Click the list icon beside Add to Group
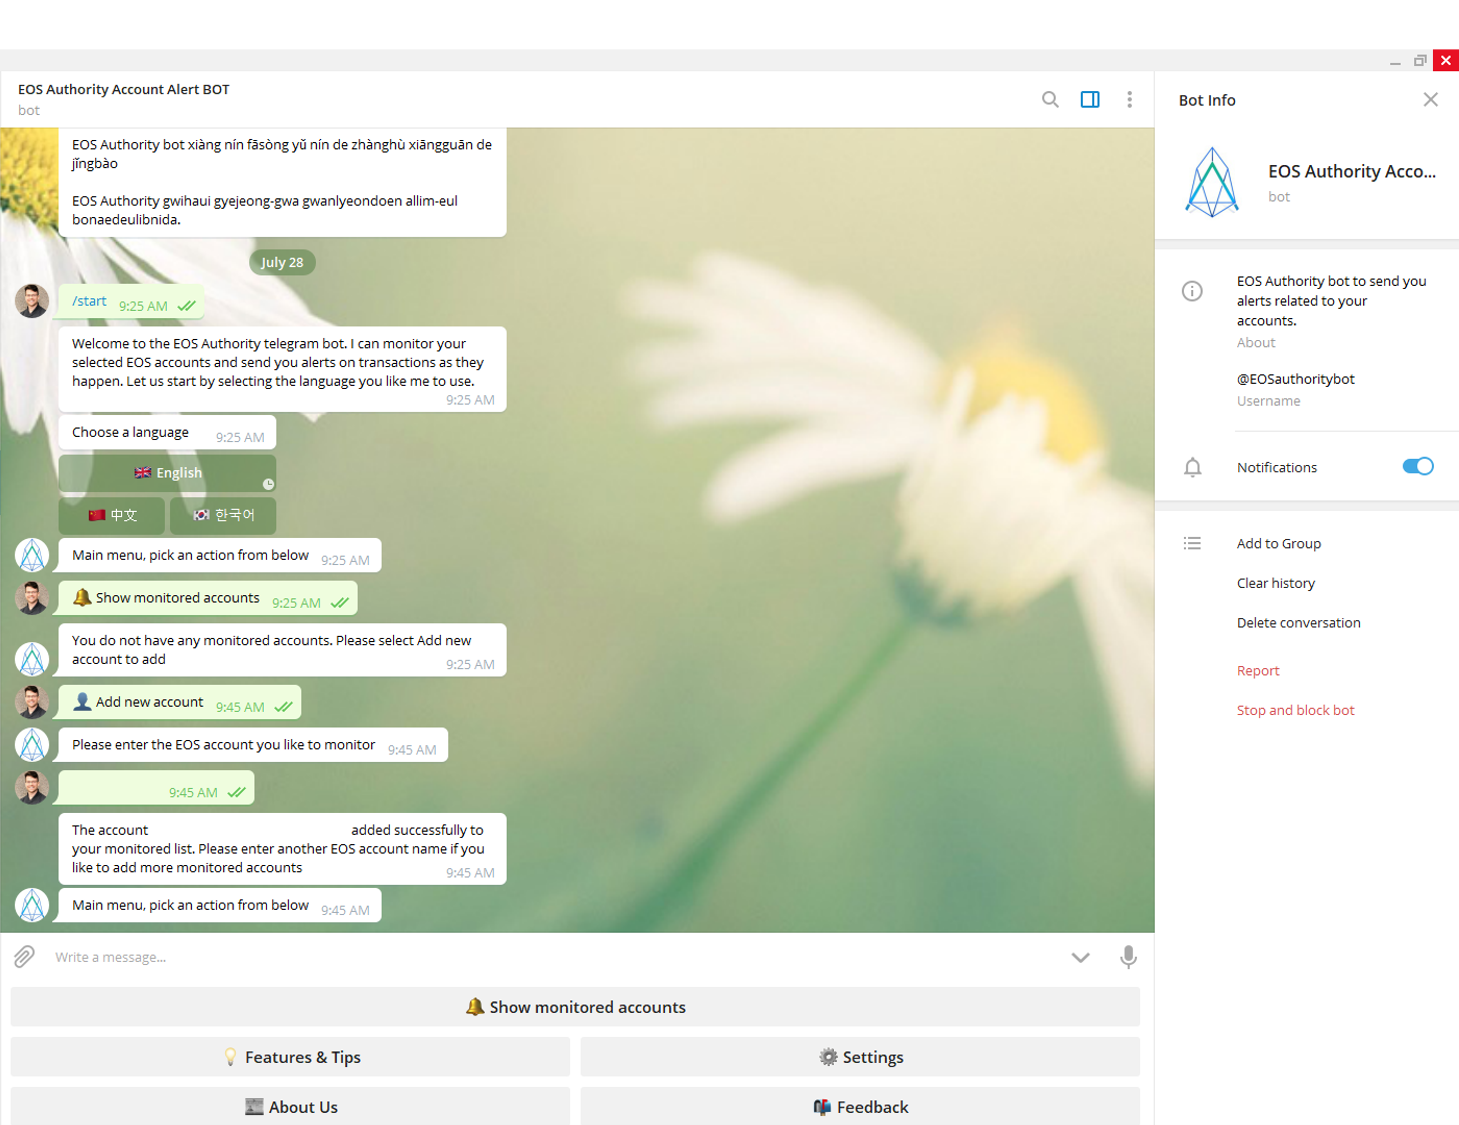Image resolution: width=1459 pixels, height=1125 pixels. pyautogui.click(x=1192, y=543)
